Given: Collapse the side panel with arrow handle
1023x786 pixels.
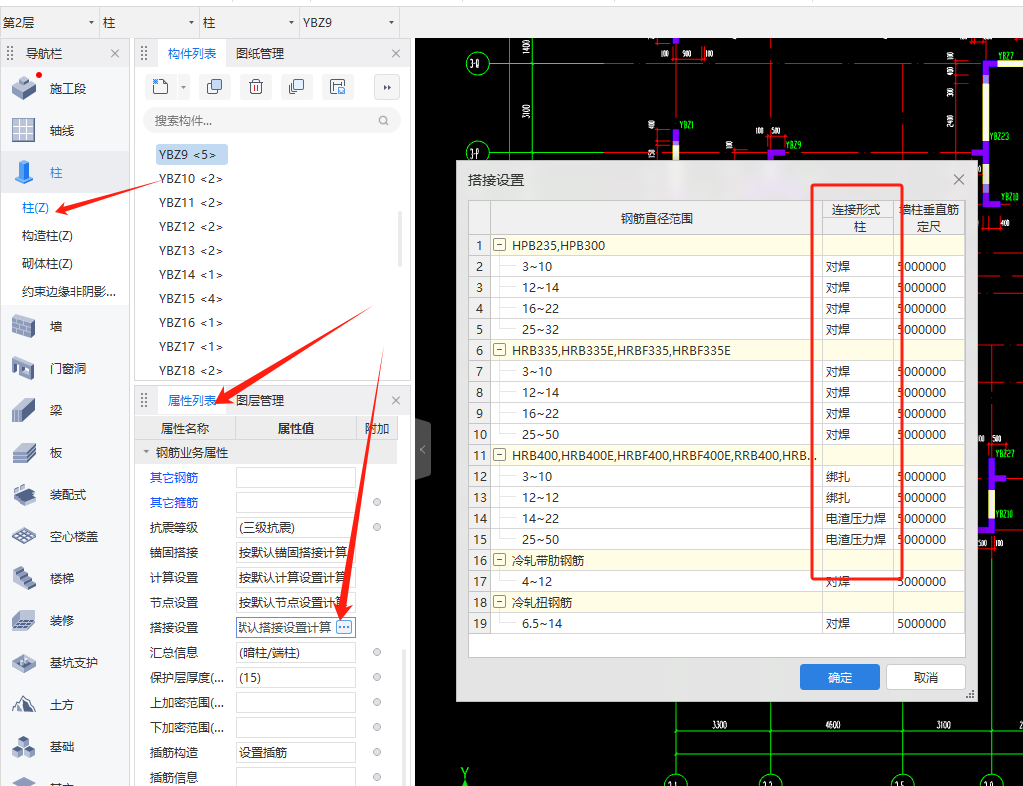Looking at the screenshot, I should point(423,449).
